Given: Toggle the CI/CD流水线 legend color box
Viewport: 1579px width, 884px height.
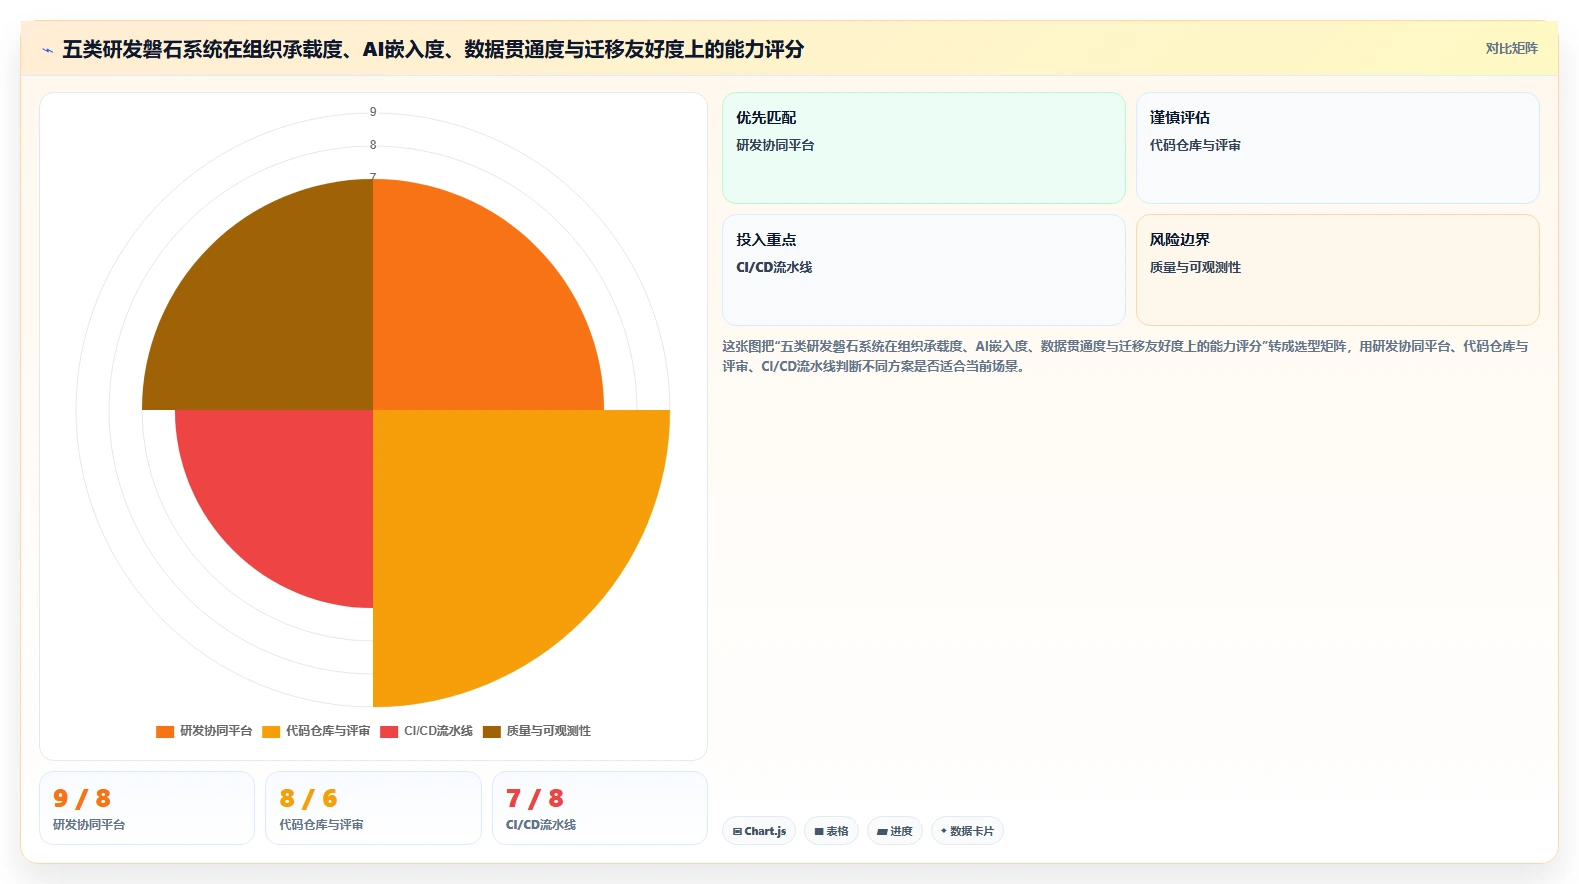Looking at the screenshot, I should pyautogui.click(x=389, y=731).
